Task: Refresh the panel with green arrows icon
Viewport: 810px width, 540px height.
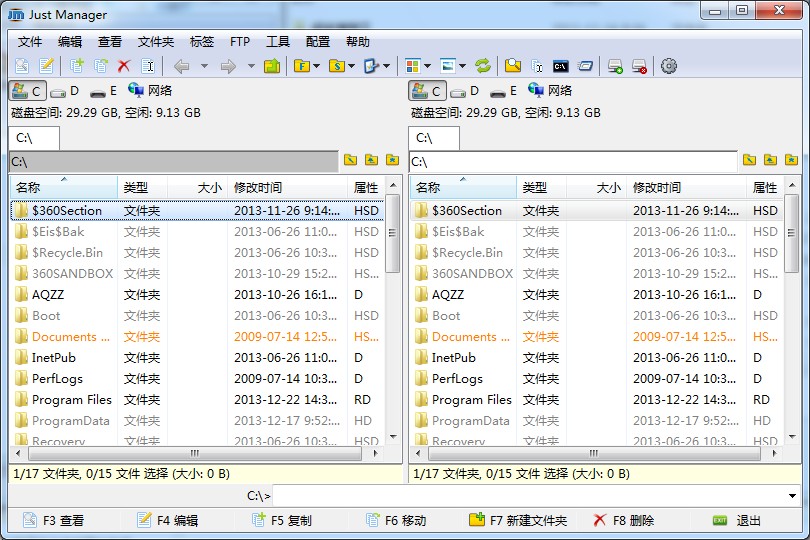Action: point(482,66)
